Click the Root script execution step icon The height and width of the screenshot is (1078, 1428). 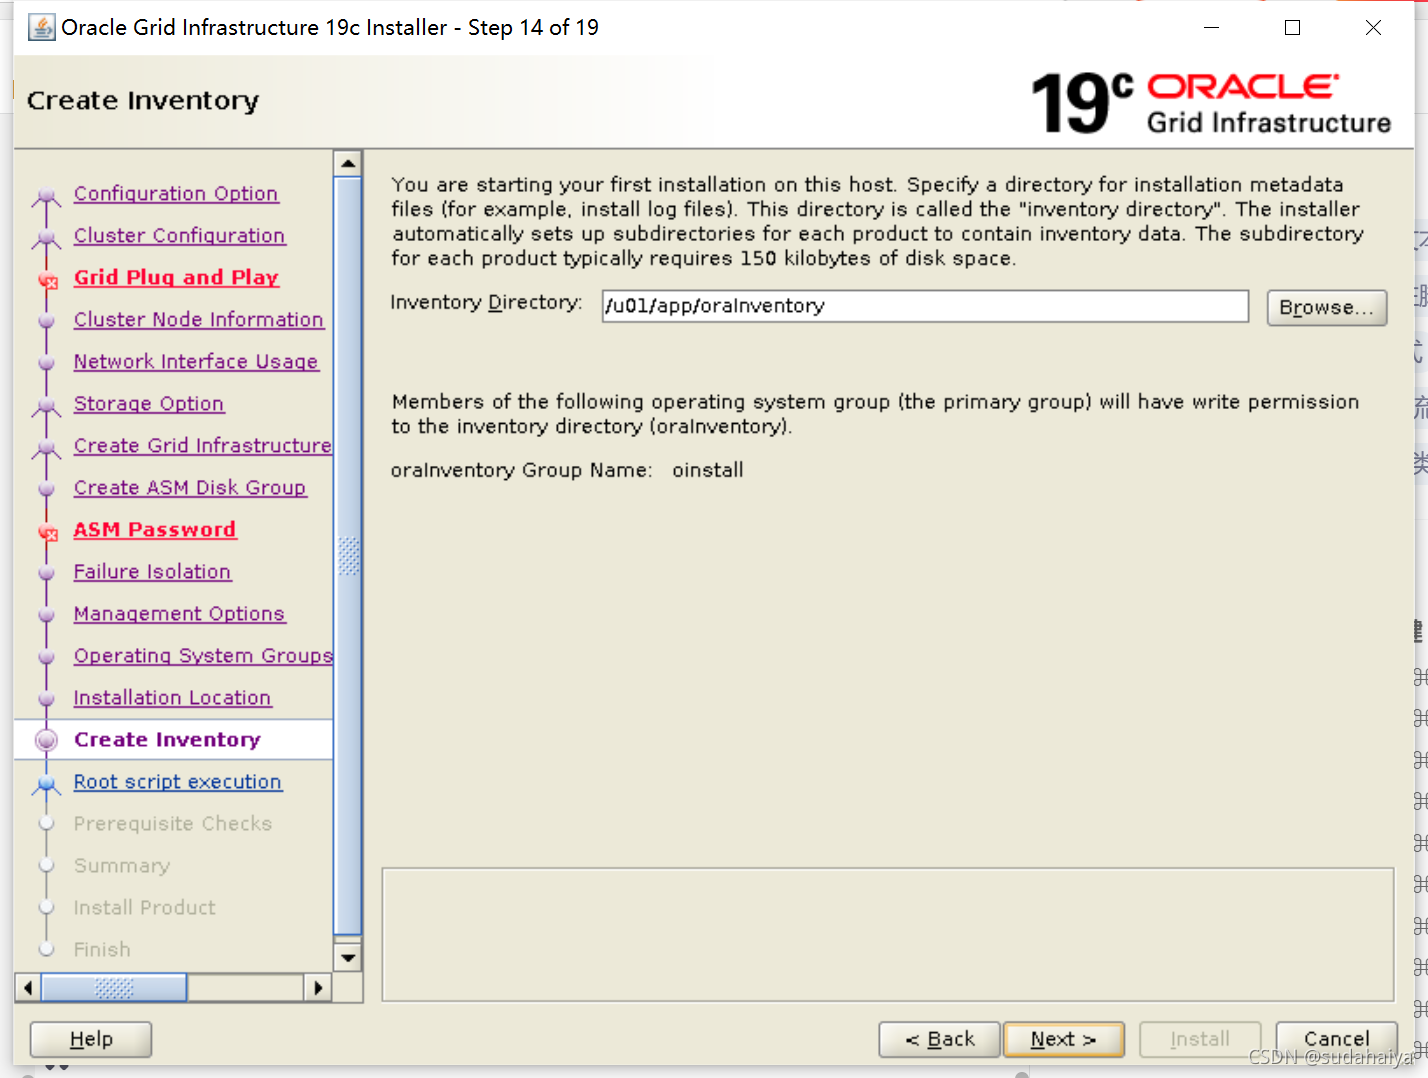pos(46,784)
